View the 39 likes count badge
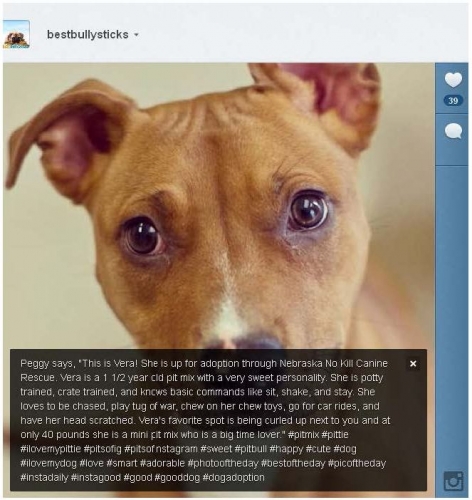This screenshot has width=472, height=500. point(453,101)
